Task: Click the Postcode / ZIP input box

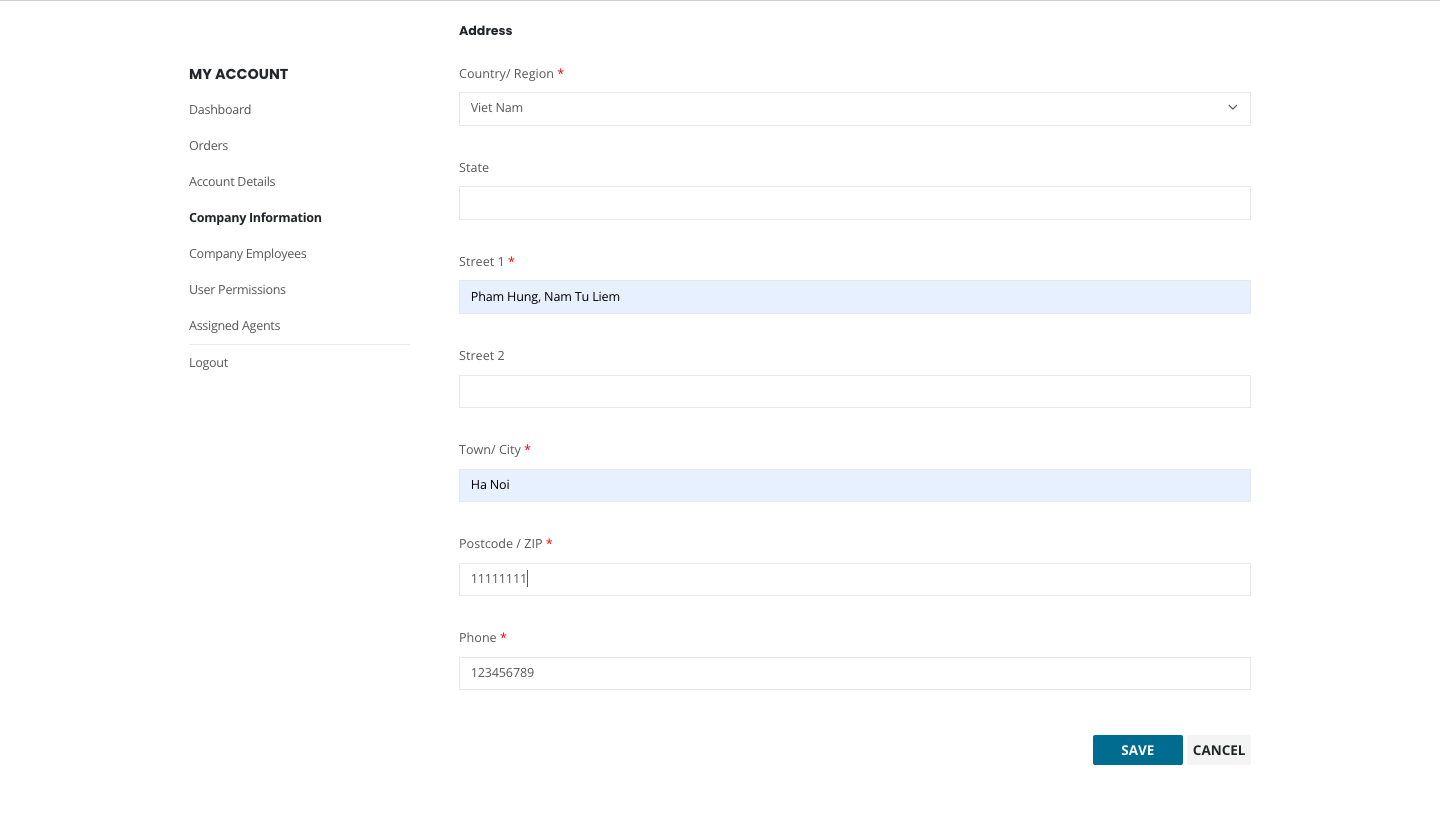Action: [854, 579]
